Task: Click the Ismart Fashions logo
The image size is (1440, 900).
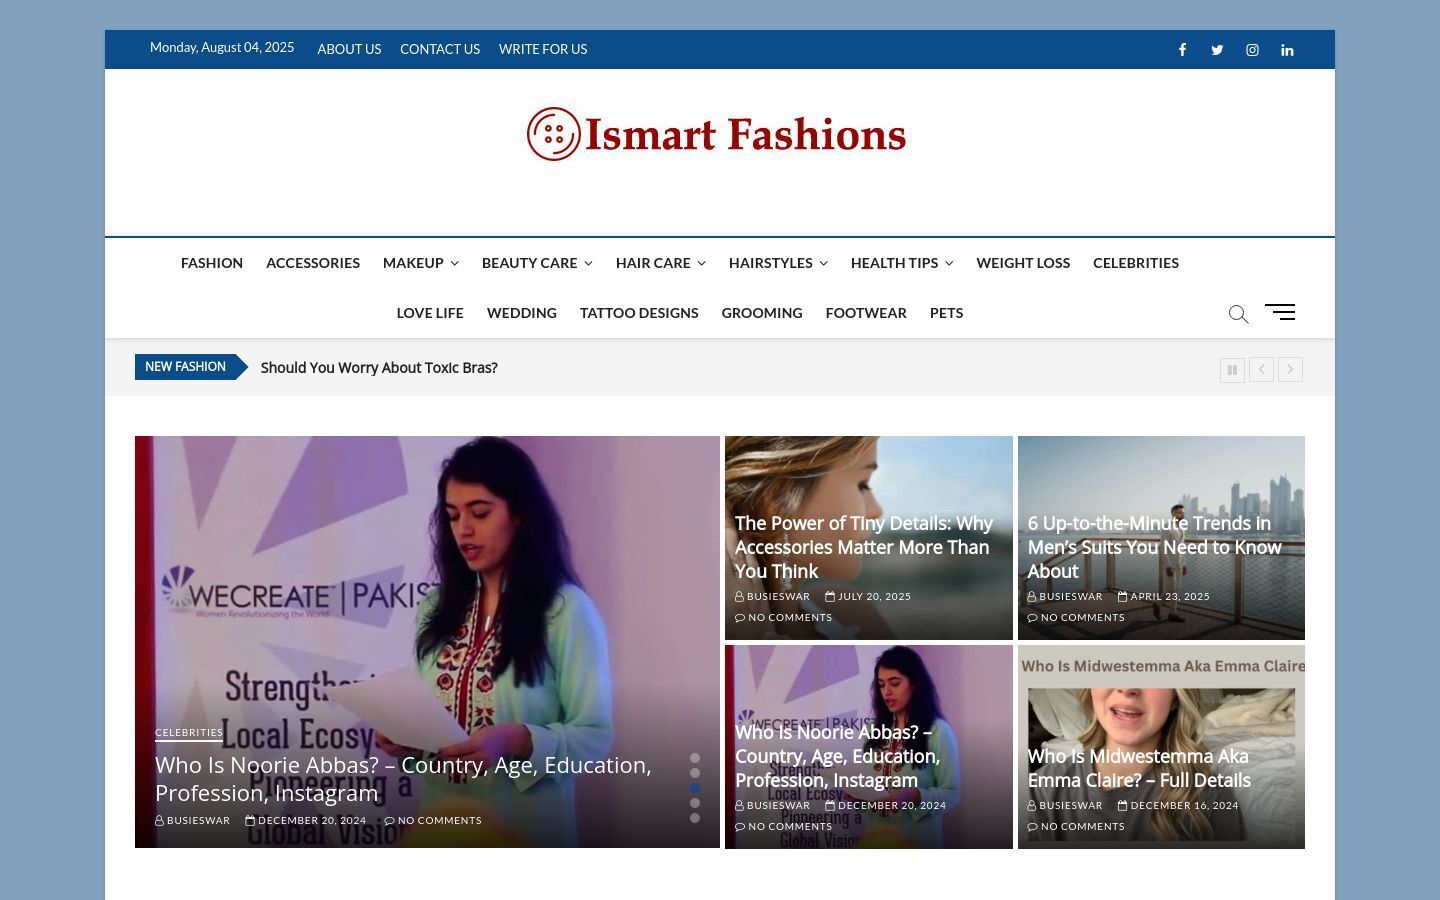Action: [717, 134]
